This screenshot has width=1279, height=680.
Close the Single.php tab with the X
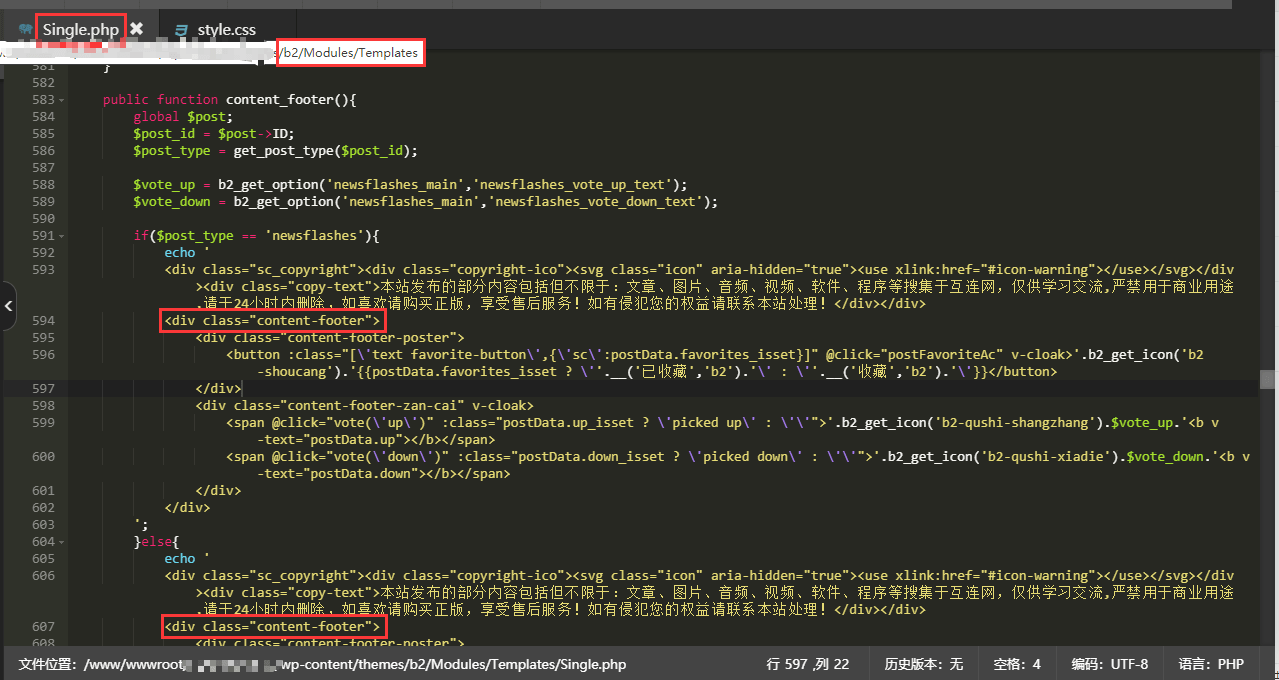[x=137, y=29]
